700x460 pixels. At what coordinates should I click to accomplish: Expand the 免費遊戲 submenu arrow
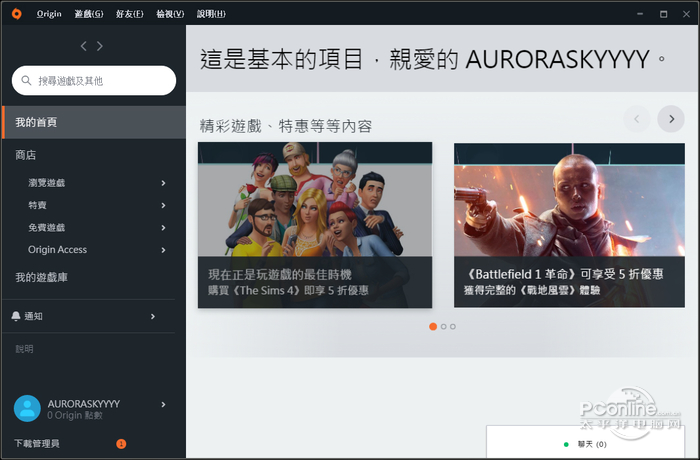(x=163, y=228)
